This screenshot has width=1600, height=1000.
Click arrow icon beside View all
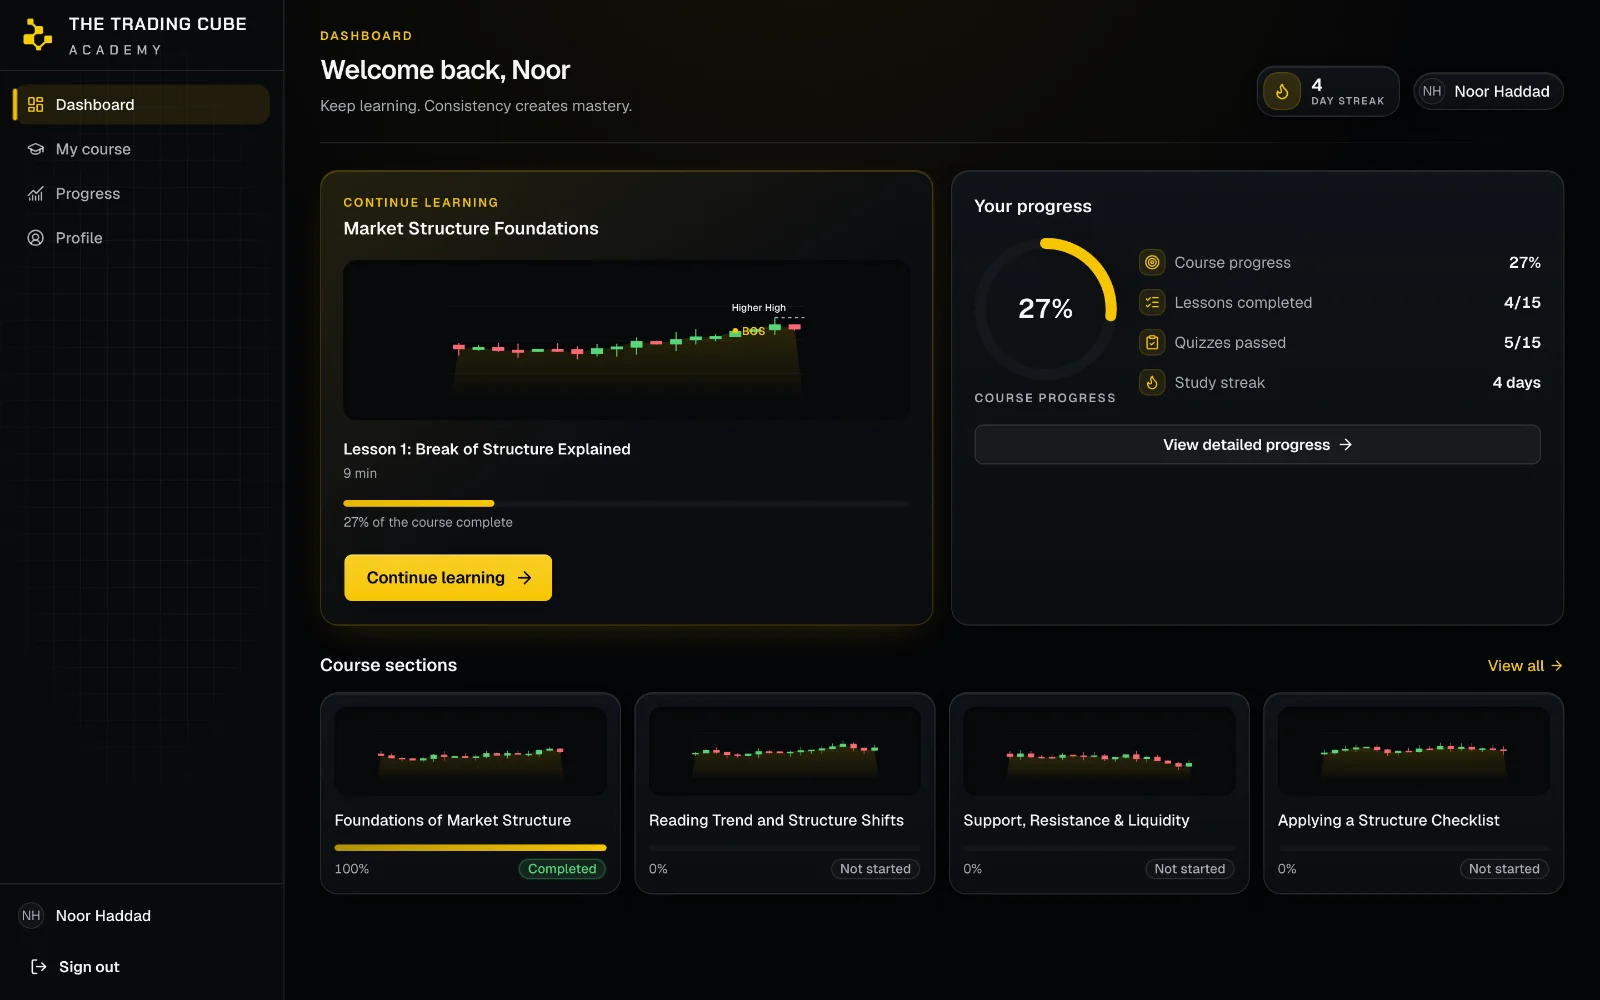pyautogui.click(x=1556, y=666)
